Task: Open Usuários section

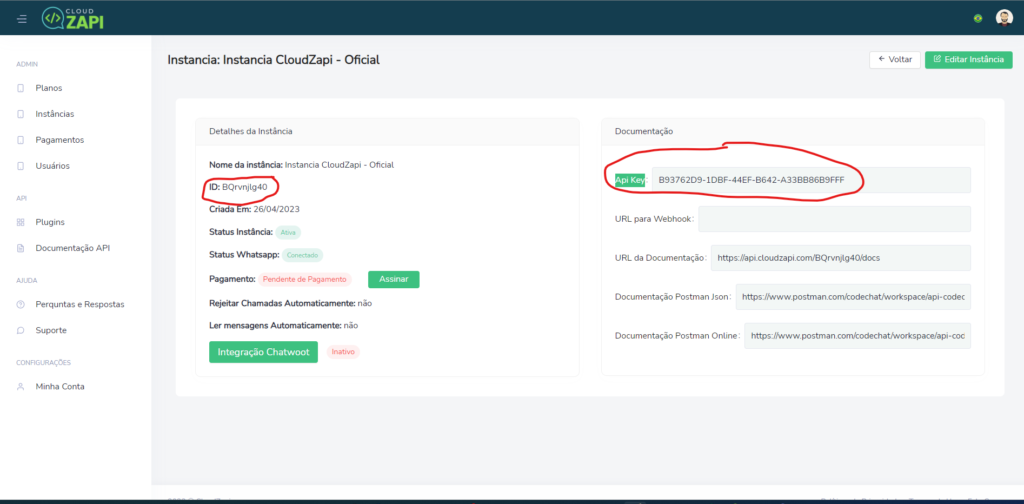Action: 52,166
